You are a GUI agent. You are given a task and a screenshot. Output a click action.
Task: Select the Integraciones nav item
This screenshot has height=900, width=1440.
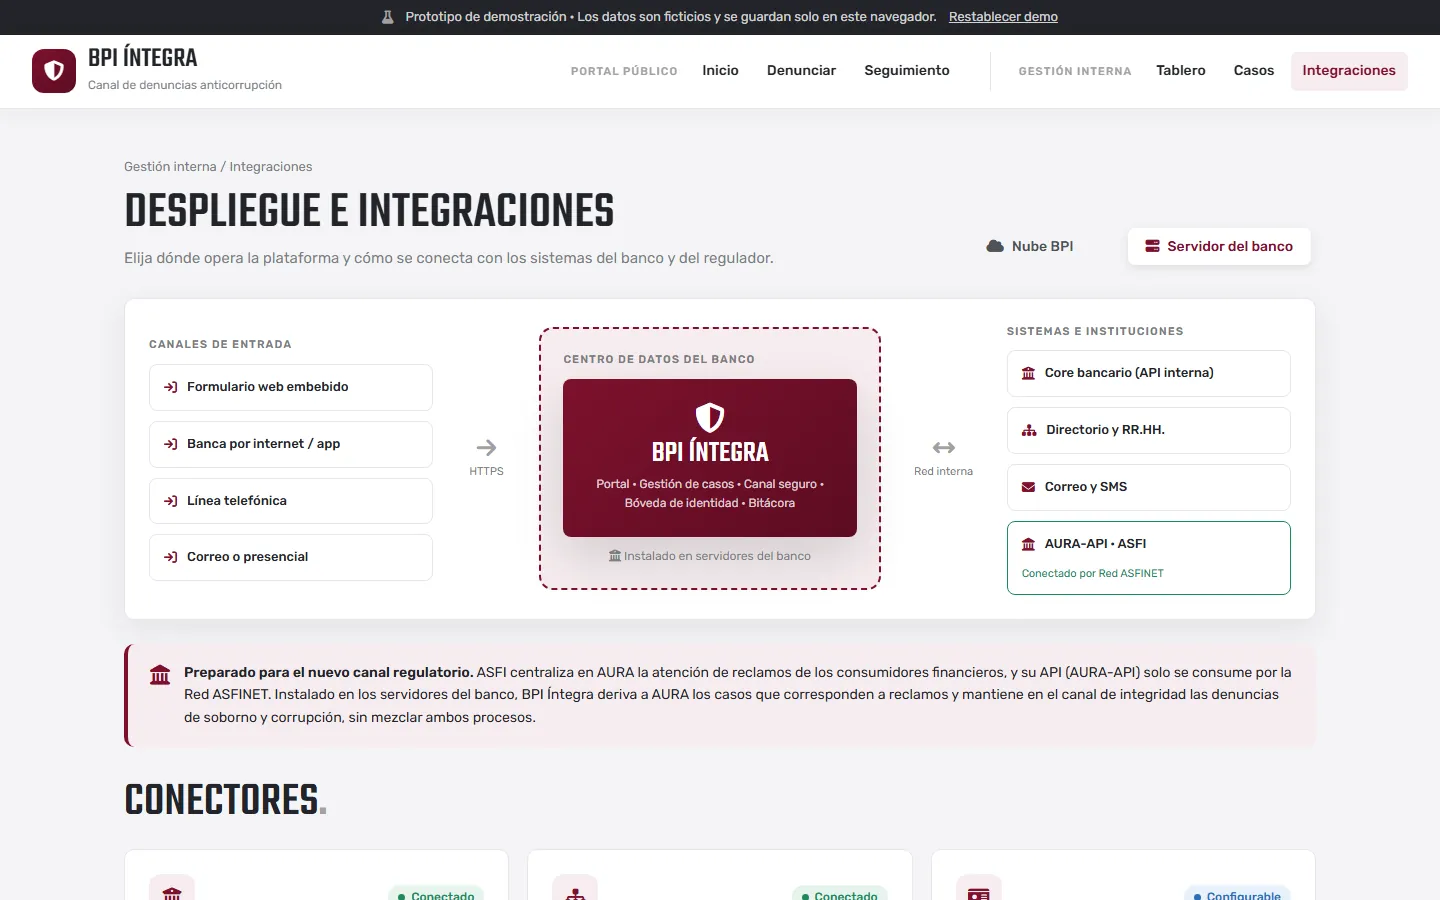(1349, 71)
